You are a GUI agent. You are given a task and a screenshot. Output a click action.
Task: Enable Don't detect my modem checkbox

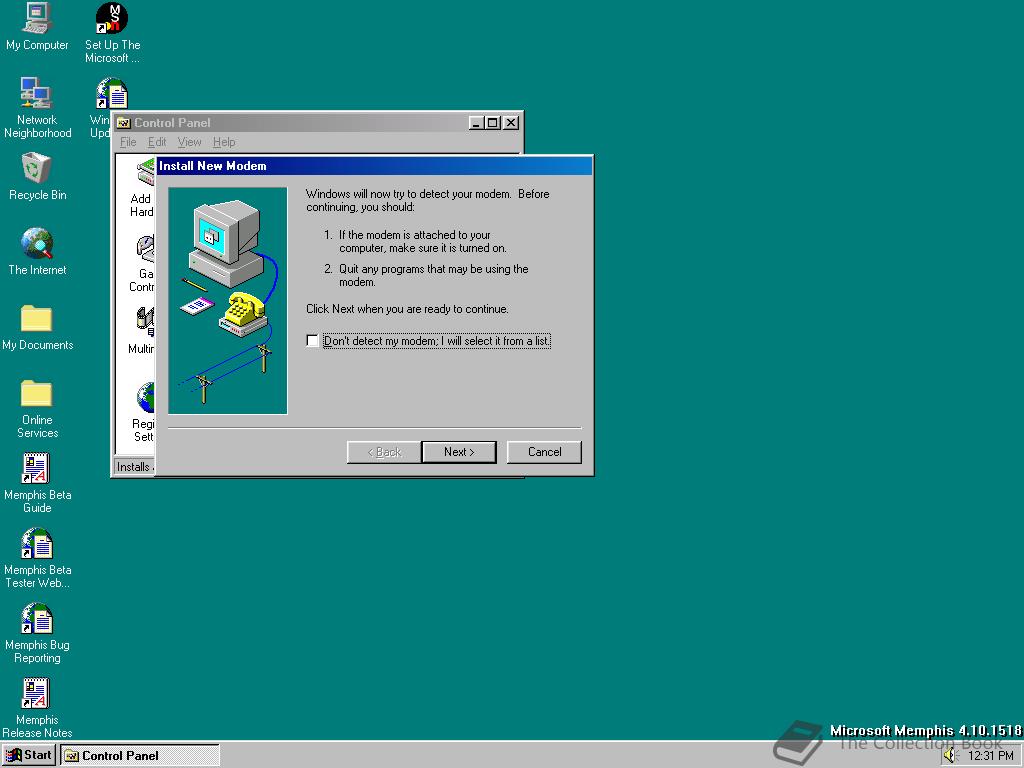pyautogui.click(x=312, y=341)
